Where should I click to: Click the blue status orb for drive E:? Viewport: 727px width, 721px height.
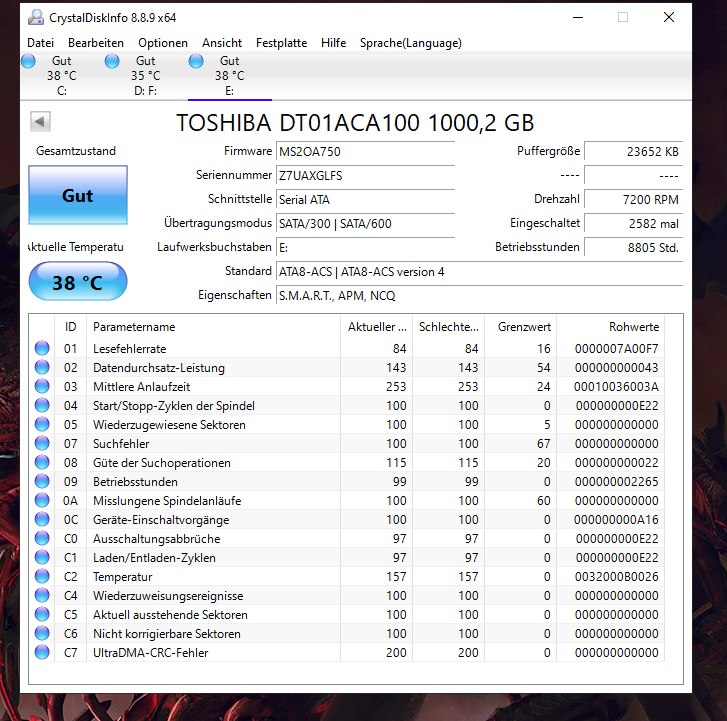(x=196, y=61)
